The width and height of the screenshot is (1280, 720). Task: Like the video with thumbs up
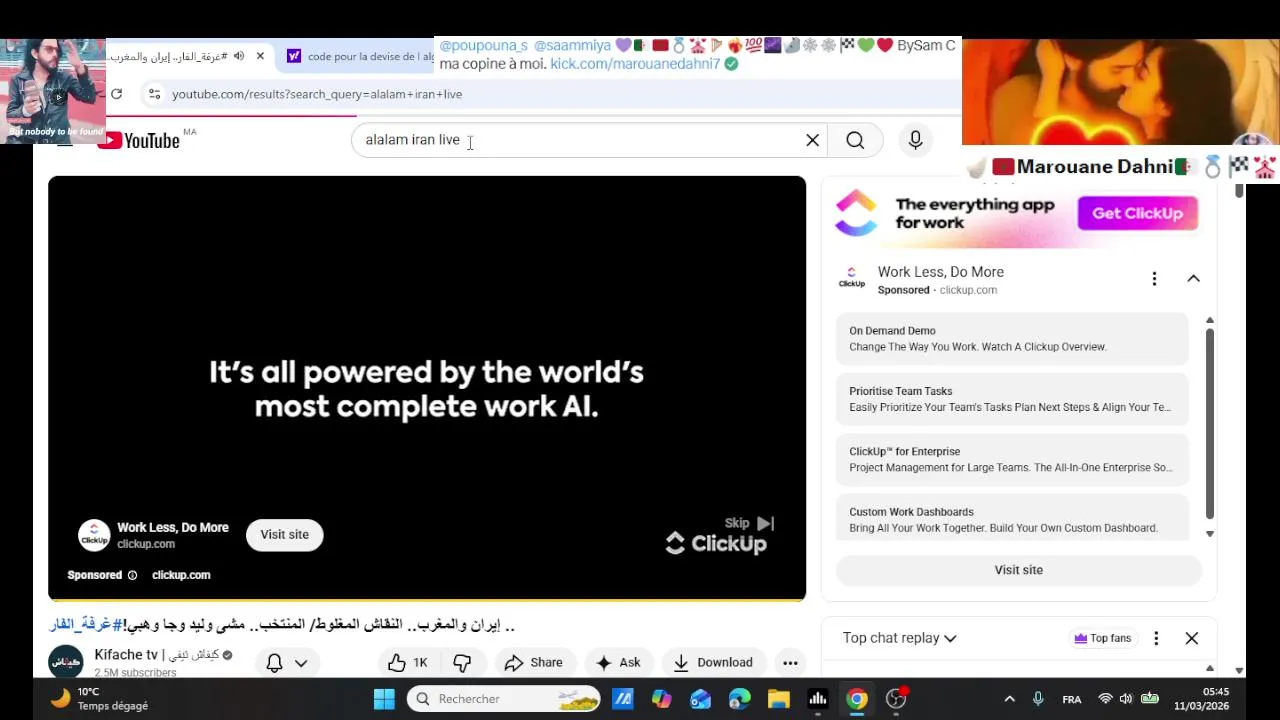point(408,662)
